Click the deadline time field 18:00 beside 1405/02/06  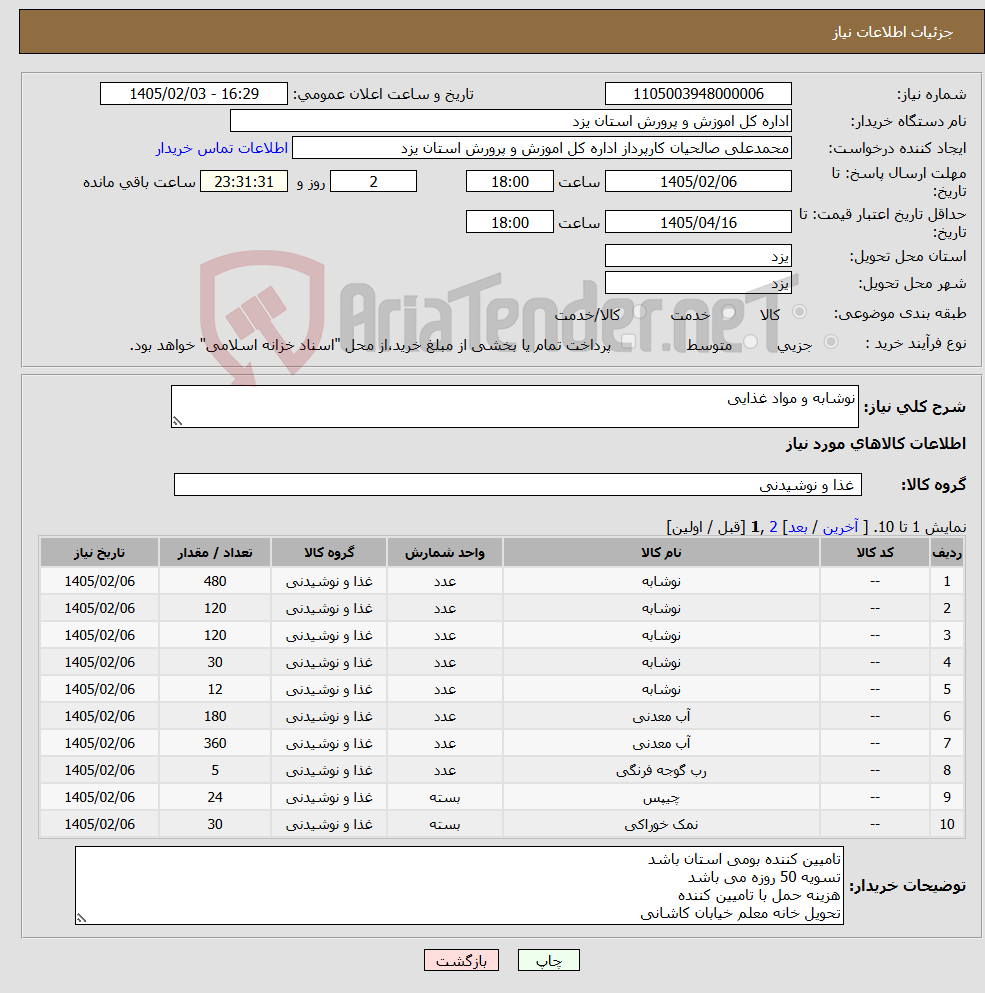[x=509, y=182]
